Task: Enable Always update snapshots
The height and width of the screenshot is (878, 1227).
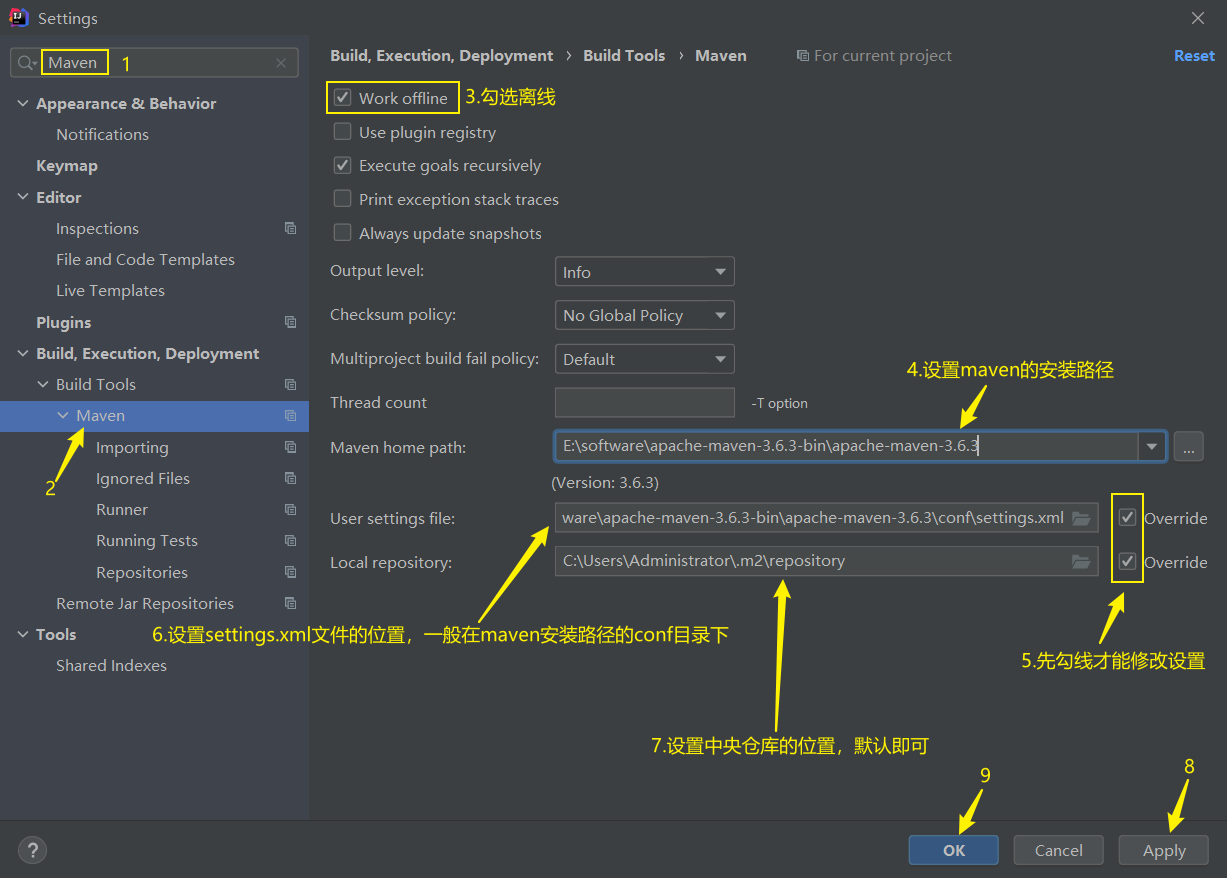Action: tap(341, 233)
